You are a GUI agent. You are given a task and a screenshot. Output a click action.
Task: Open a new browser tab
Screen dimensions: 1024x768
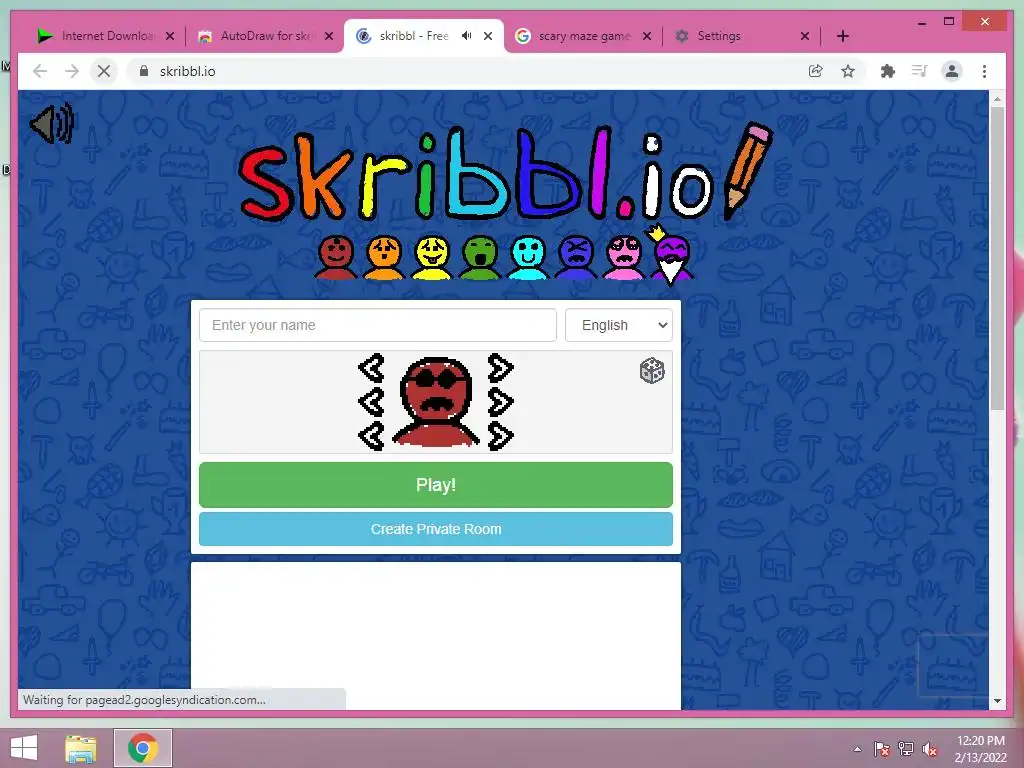click(x=842, y=36)
